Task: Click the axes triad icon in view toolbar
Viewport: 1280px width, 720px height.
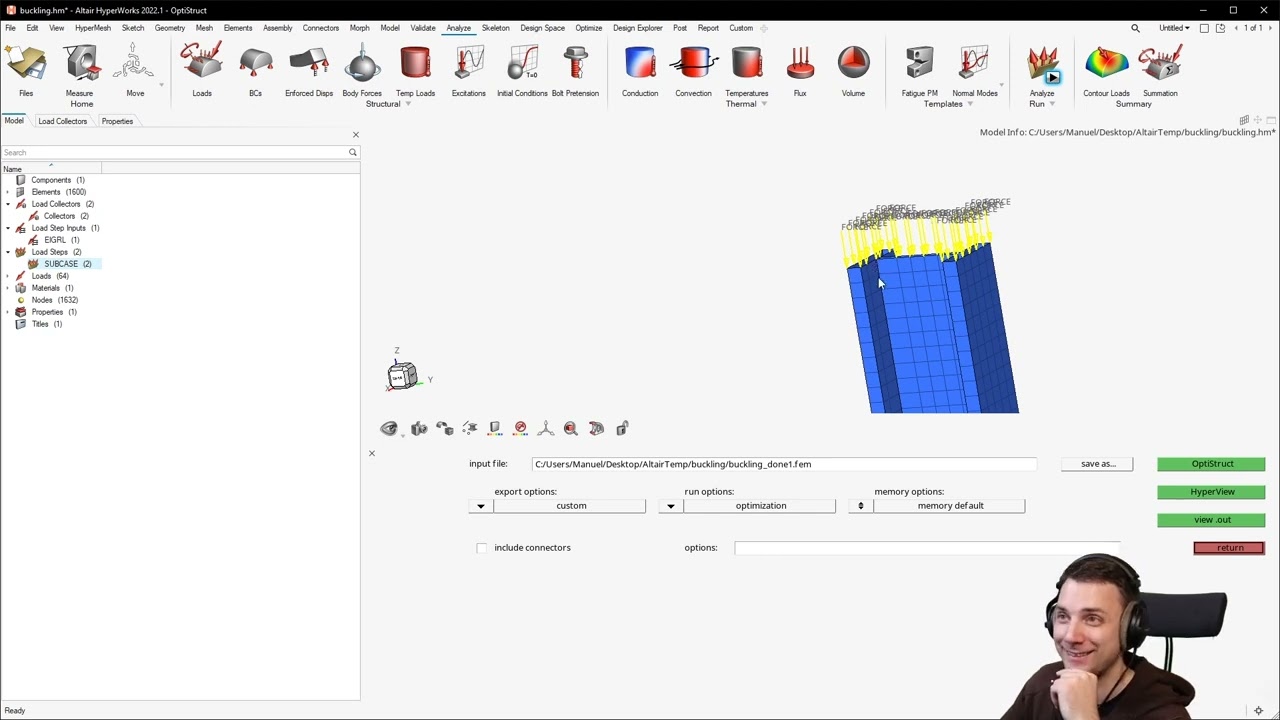Action: click(546, 428)
